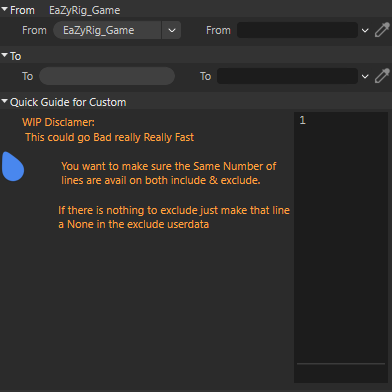Pick To object with eyedropper icon

[382, 76]
